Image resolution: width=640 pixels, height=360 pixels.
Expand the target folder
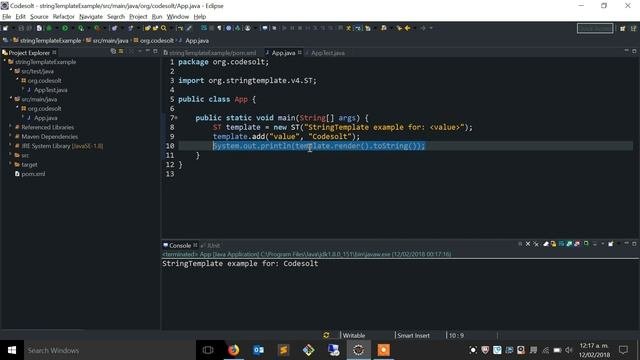(11, 164)
